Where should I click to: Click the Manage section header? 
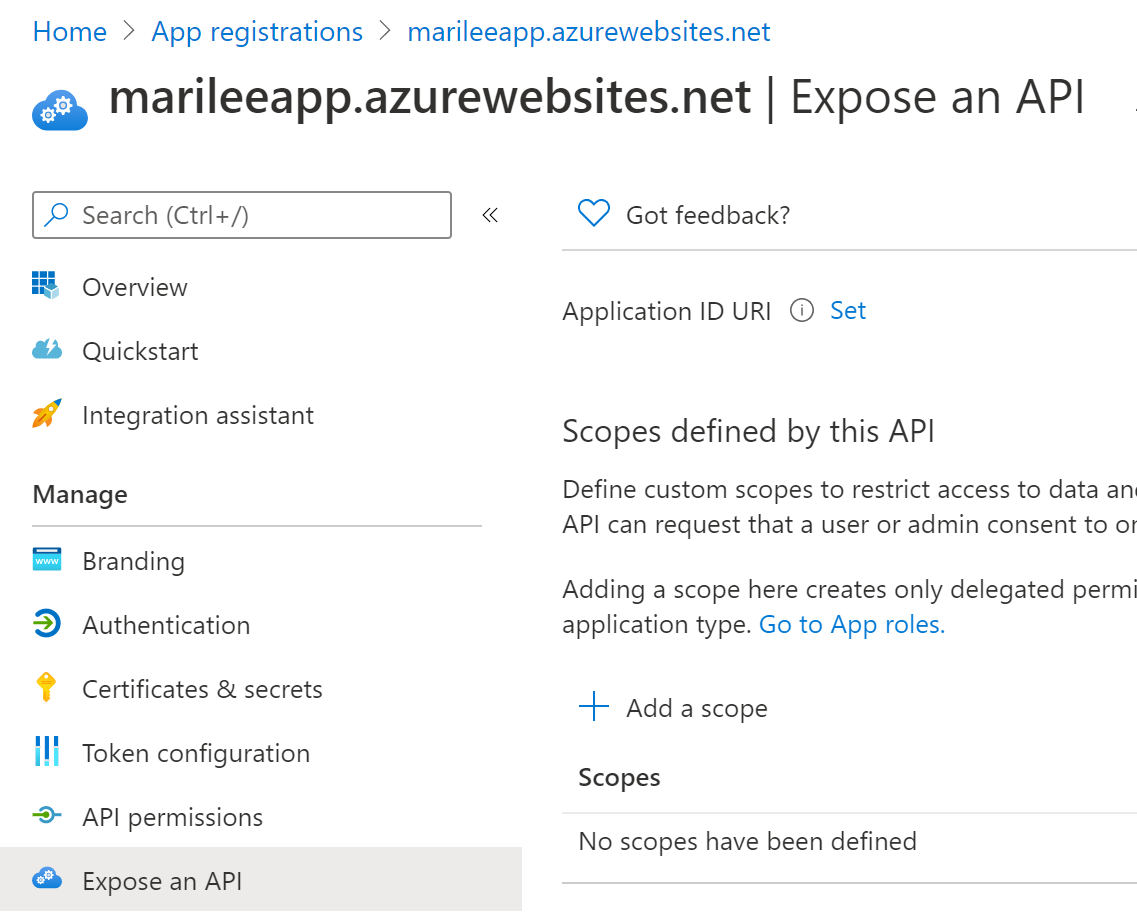[x=80, y=494]
